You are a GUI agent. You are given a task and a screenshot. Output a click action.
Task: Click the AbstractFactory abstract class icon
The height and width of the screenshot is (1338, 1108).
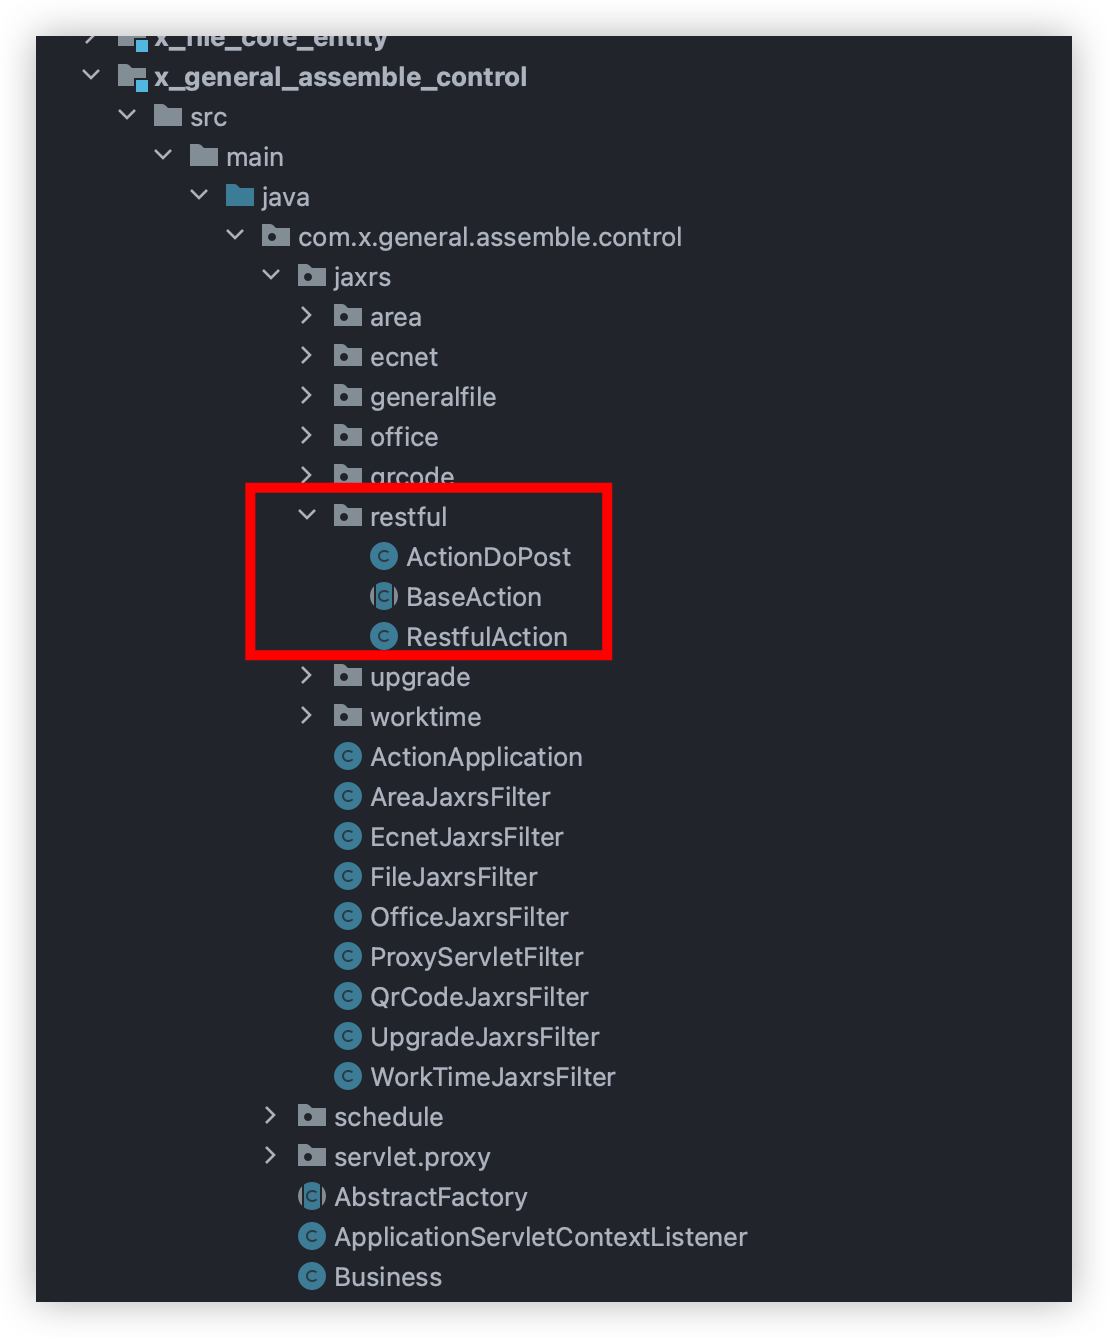[x=312, y=1197]
